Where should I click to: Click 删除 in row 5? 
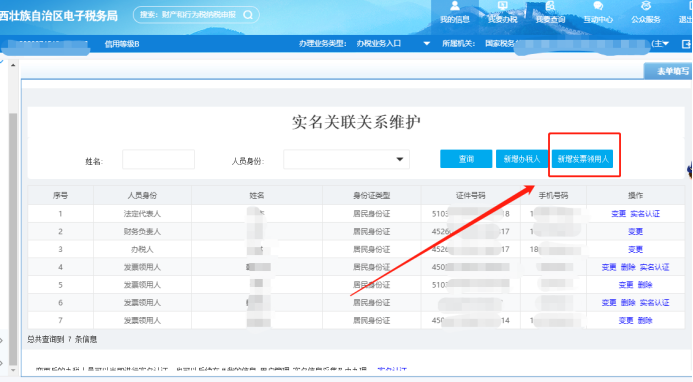pyautogui.click(x=645, y=285)
